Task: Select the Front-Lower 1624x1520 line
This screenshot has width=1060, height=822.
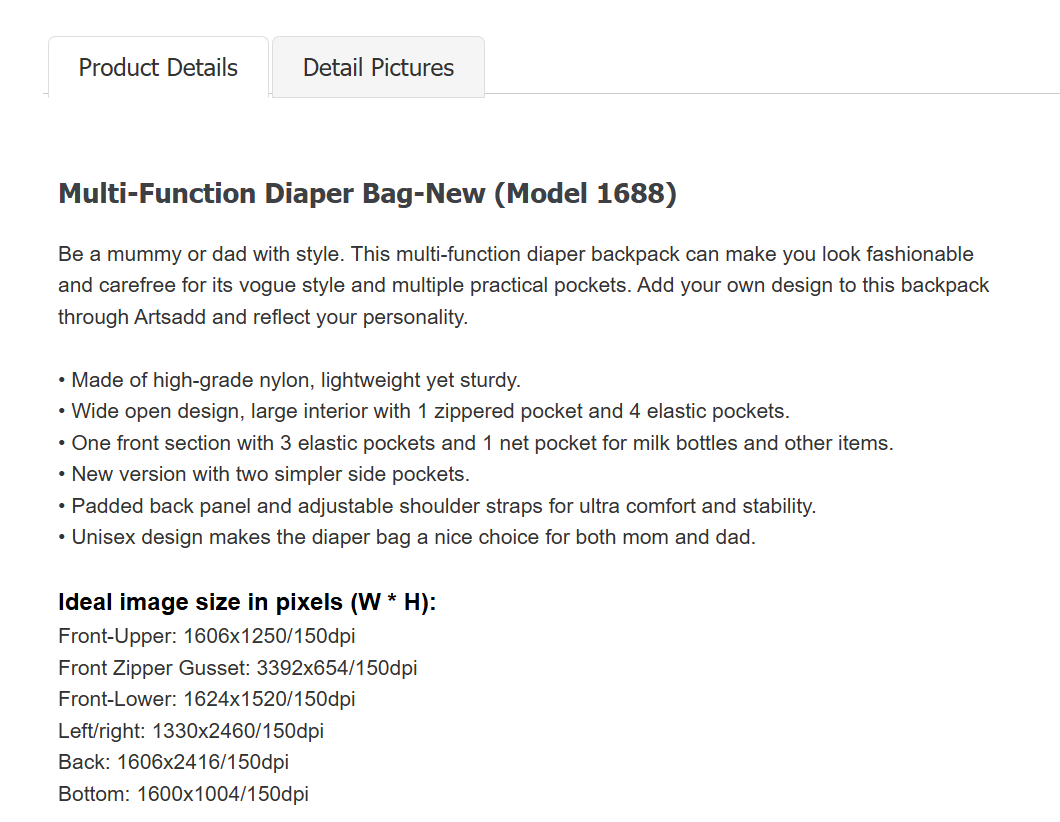Action: tap(206, 699)
